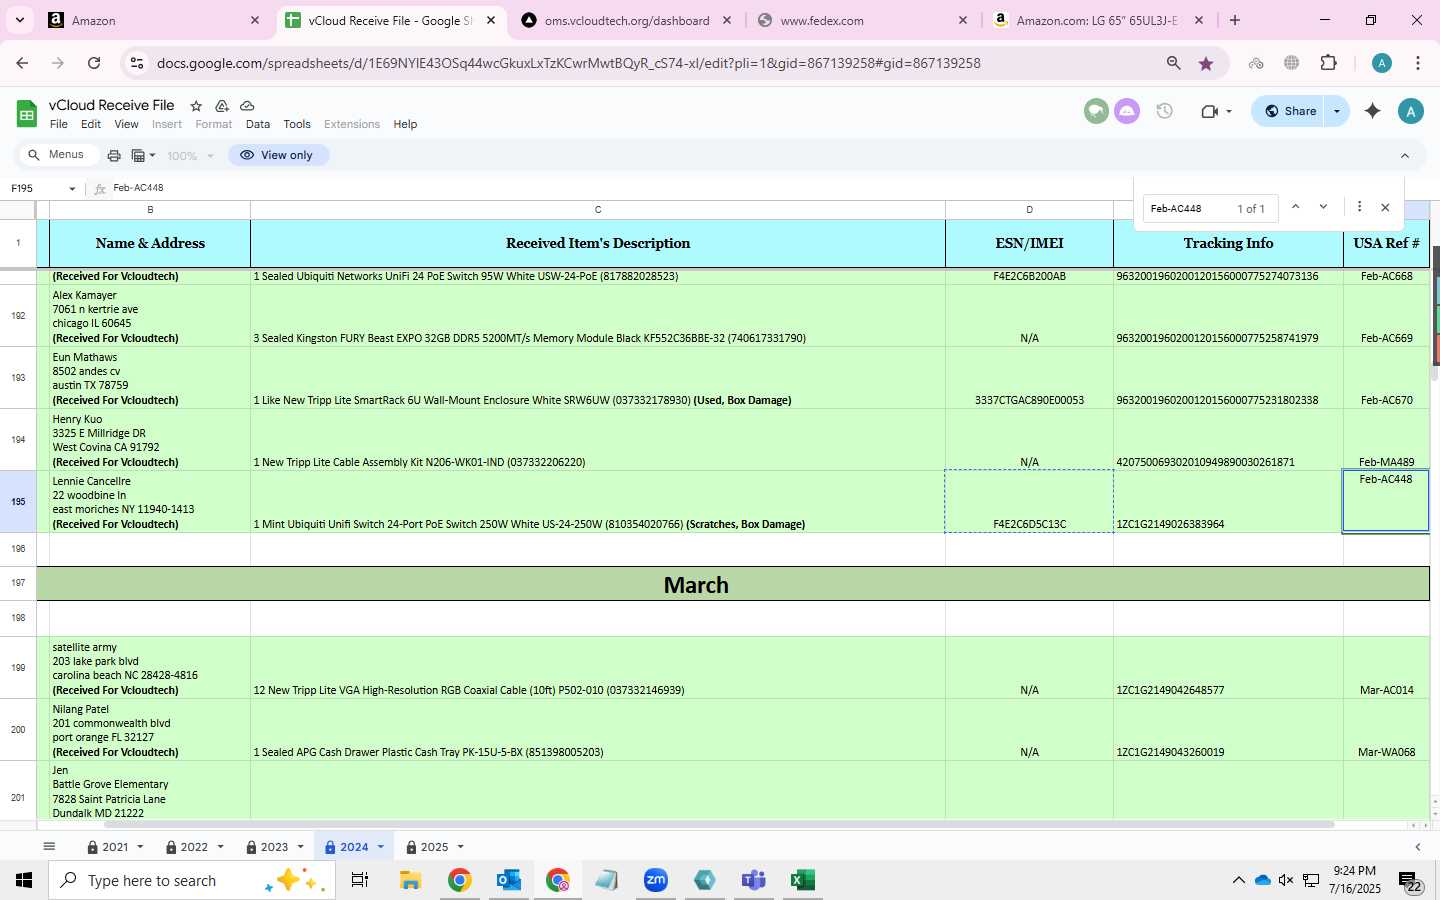The height and width of the screenshot is (900, 1440).
Task: Open the File menu
Action: 59,124
